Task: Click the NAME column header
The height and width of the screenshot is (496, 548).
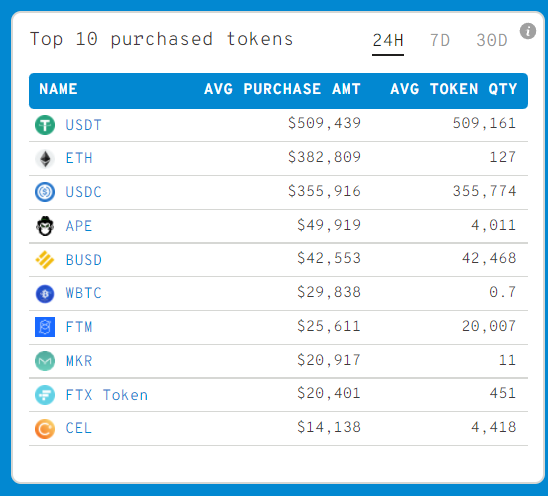Action: (58, 89)
